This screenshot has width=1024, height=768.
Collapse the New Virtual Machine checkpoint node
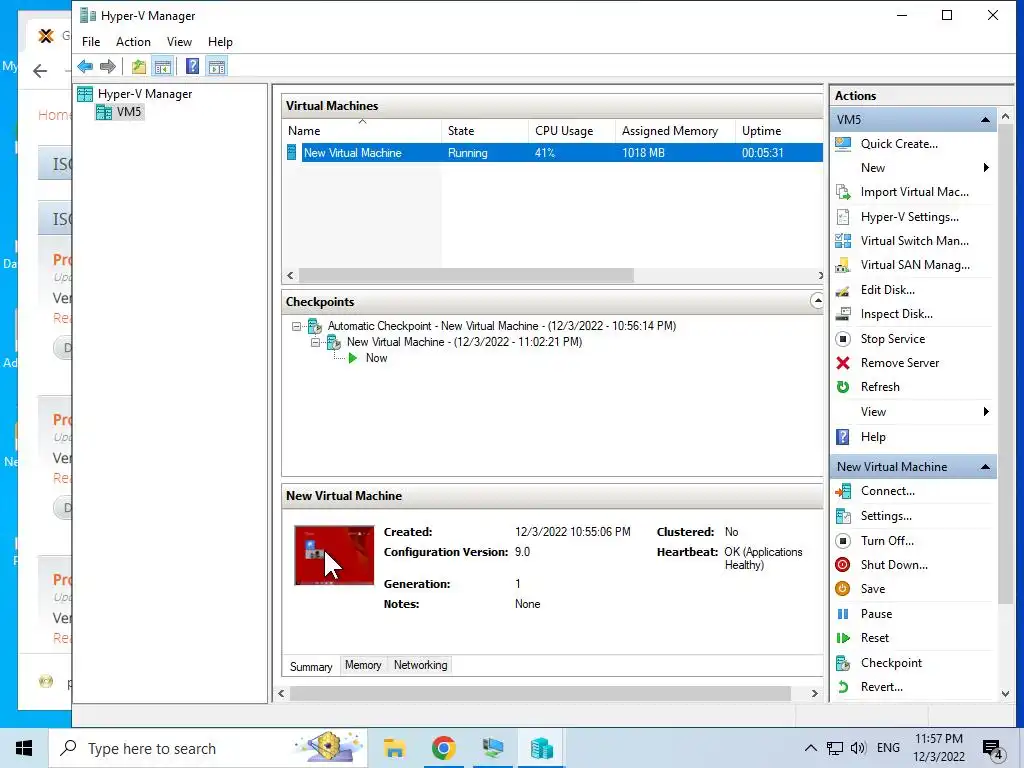coord(315,342)
